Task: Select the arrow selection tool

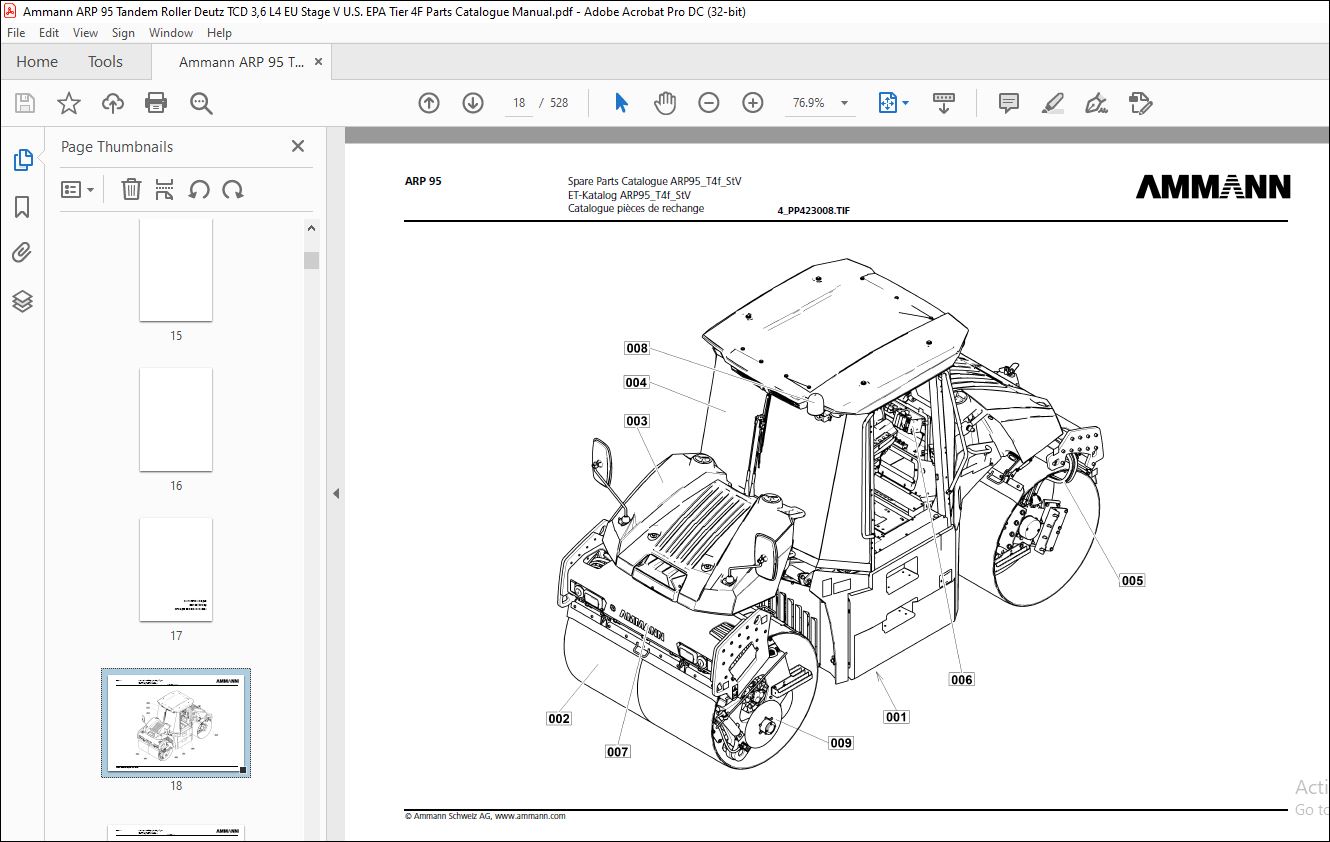Action: click(x=621, y=103)
